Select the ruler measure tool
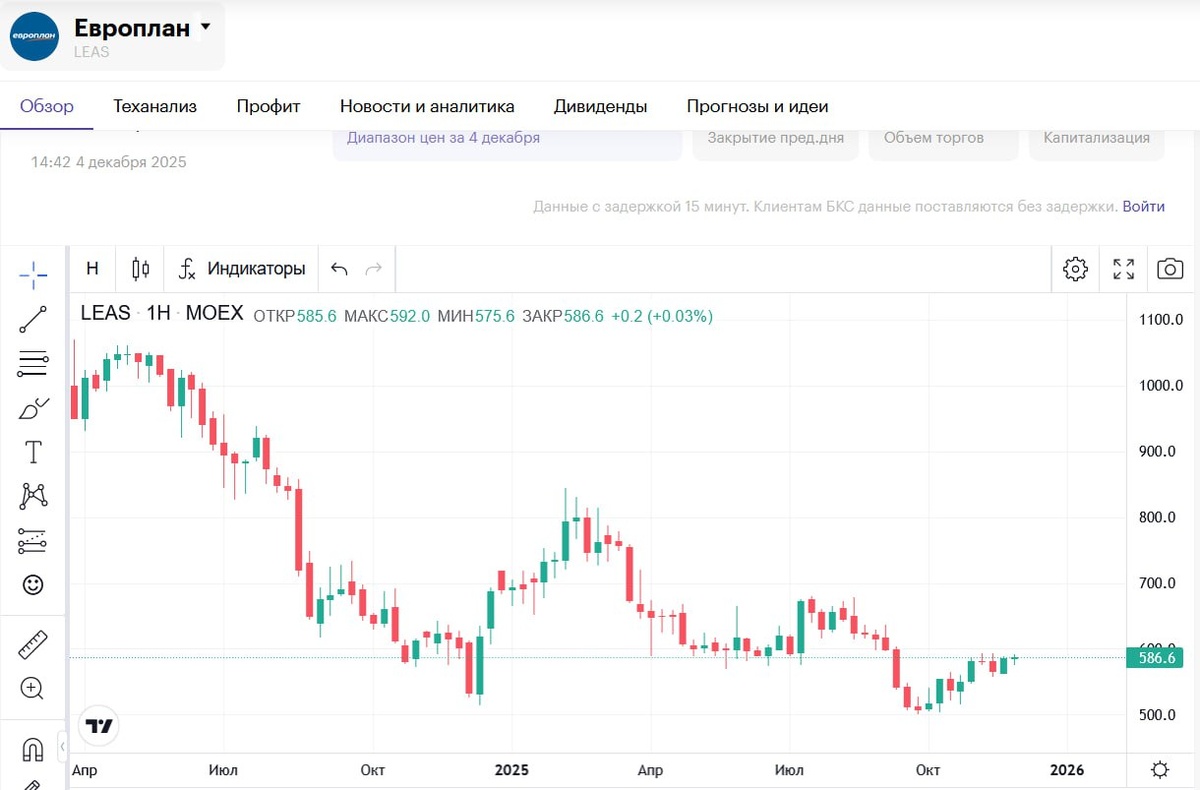Image resolution: width=1200 pixels, height=790 pixels. [x=33, y=644]
